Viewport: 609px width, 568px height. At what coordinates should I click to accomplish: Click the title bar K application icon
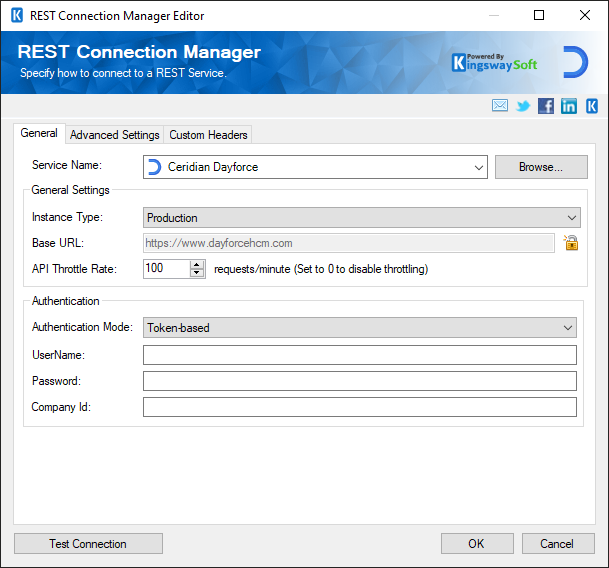17,16
